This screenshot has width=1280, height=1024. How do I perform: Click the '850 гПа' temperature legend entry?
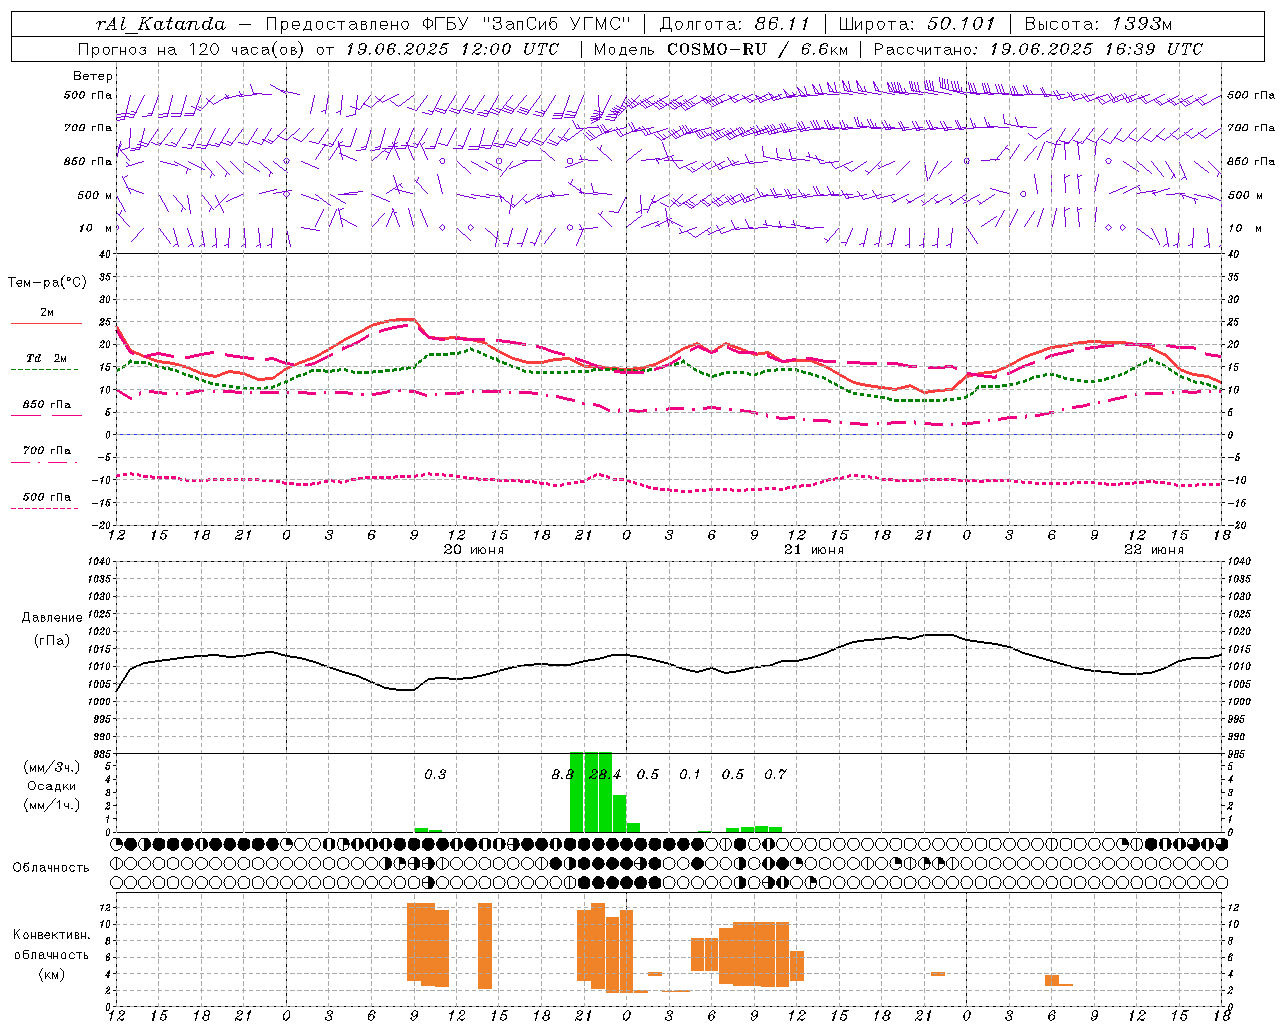(x=47, y=405)
